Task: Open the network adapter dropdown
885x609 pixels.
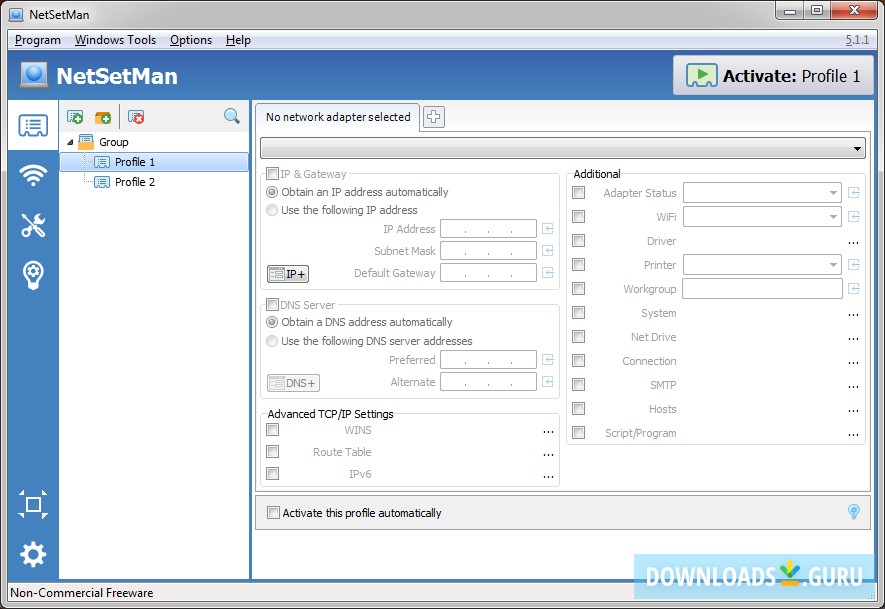Action: click(x=563, y=149)
